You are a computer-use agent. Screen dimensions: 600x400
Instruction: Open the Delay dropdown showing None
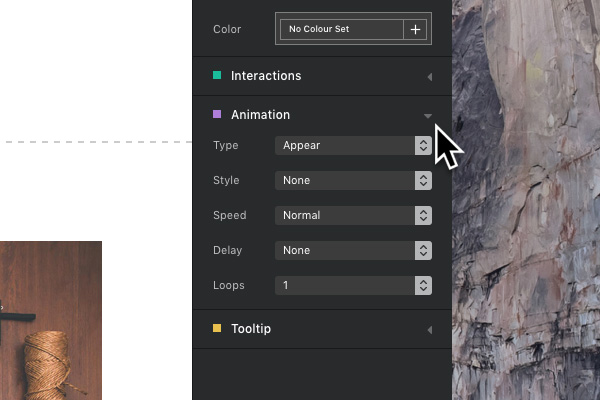pos(353,250)
